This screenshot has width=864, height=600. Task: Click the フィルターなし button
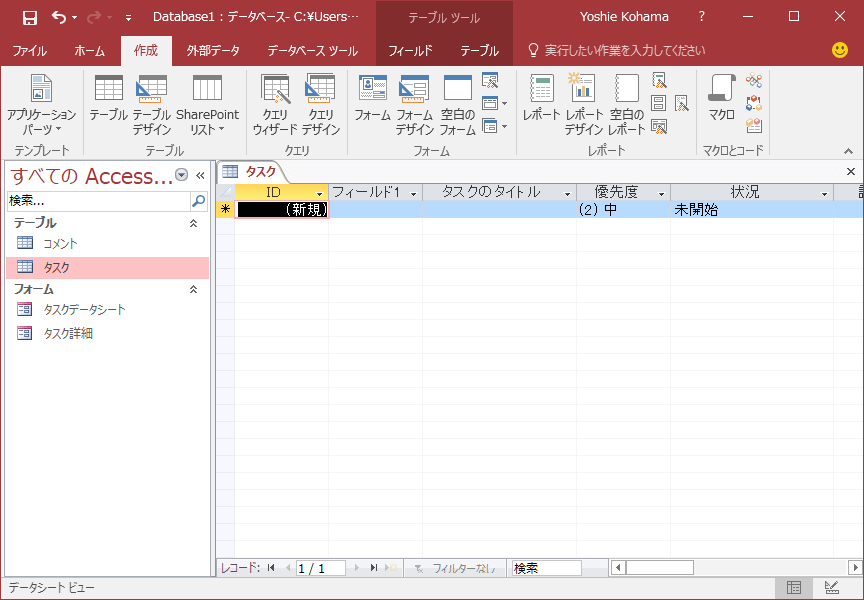click(x=455, y=568)
